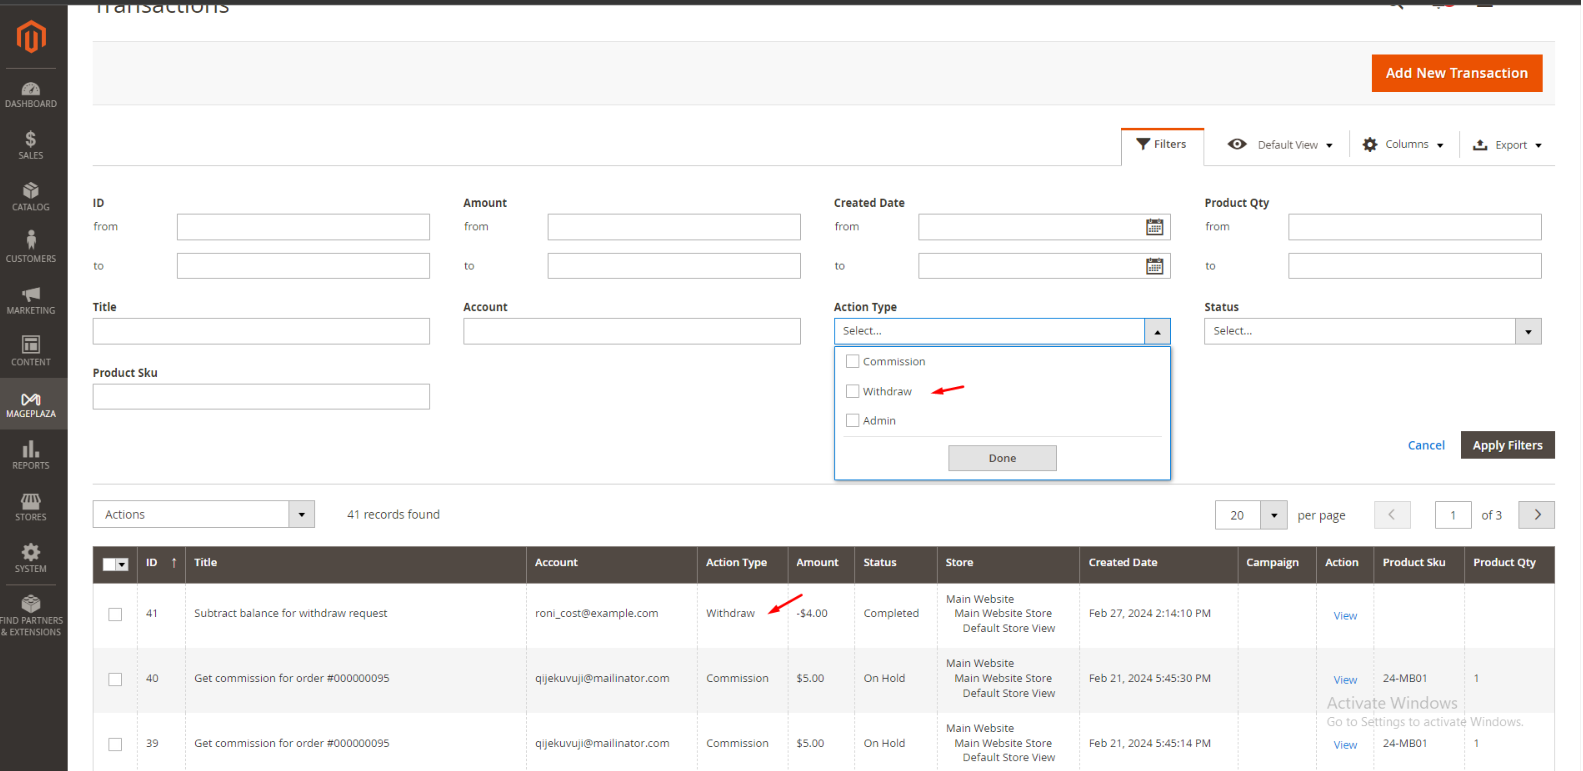The image size is (1583, 771).
Task: Click the Title filter input field
Action: (x=261, y=331)
